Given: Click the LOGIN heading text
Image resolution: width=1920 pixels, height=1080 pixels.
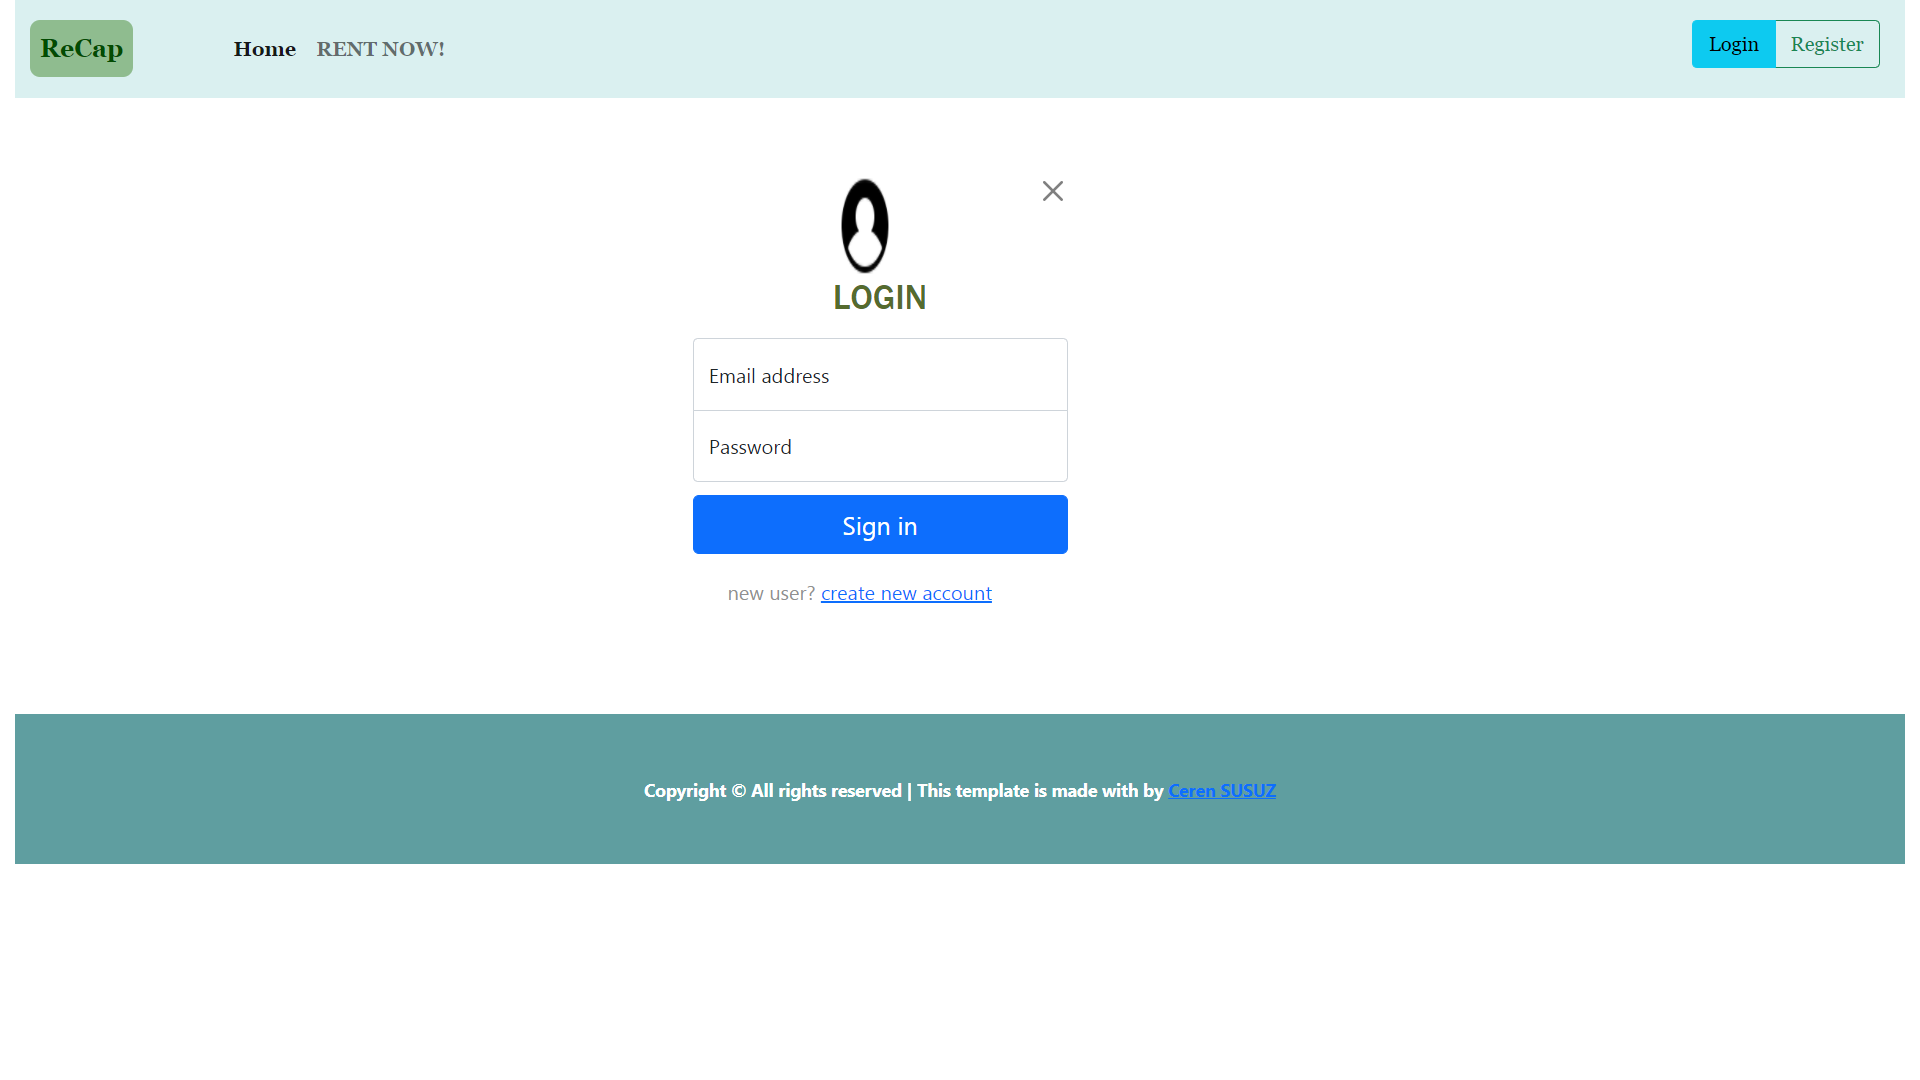Looking at the screenshot, I should point(879,297).
